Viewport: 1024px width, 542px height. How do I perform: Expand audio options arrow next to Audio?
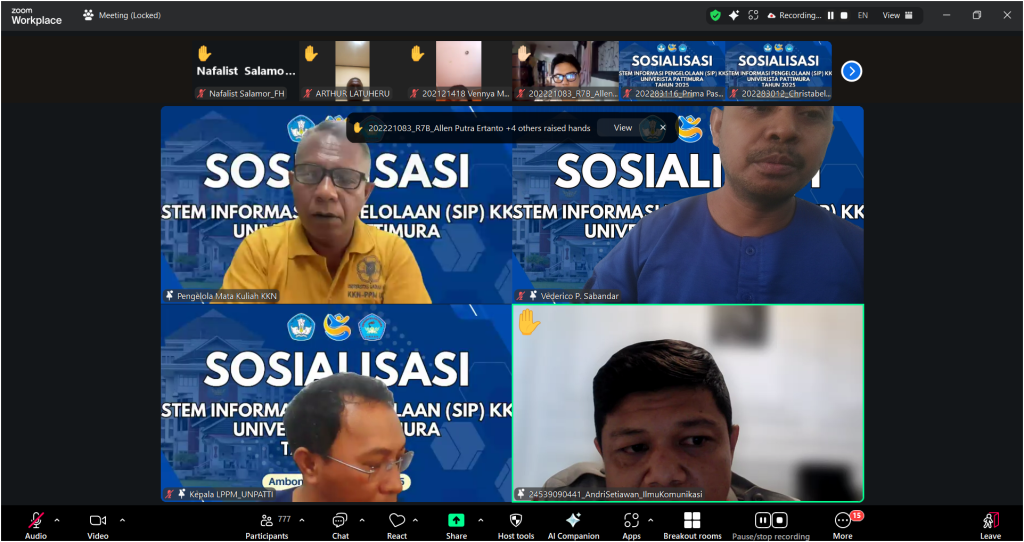[57, 520]
